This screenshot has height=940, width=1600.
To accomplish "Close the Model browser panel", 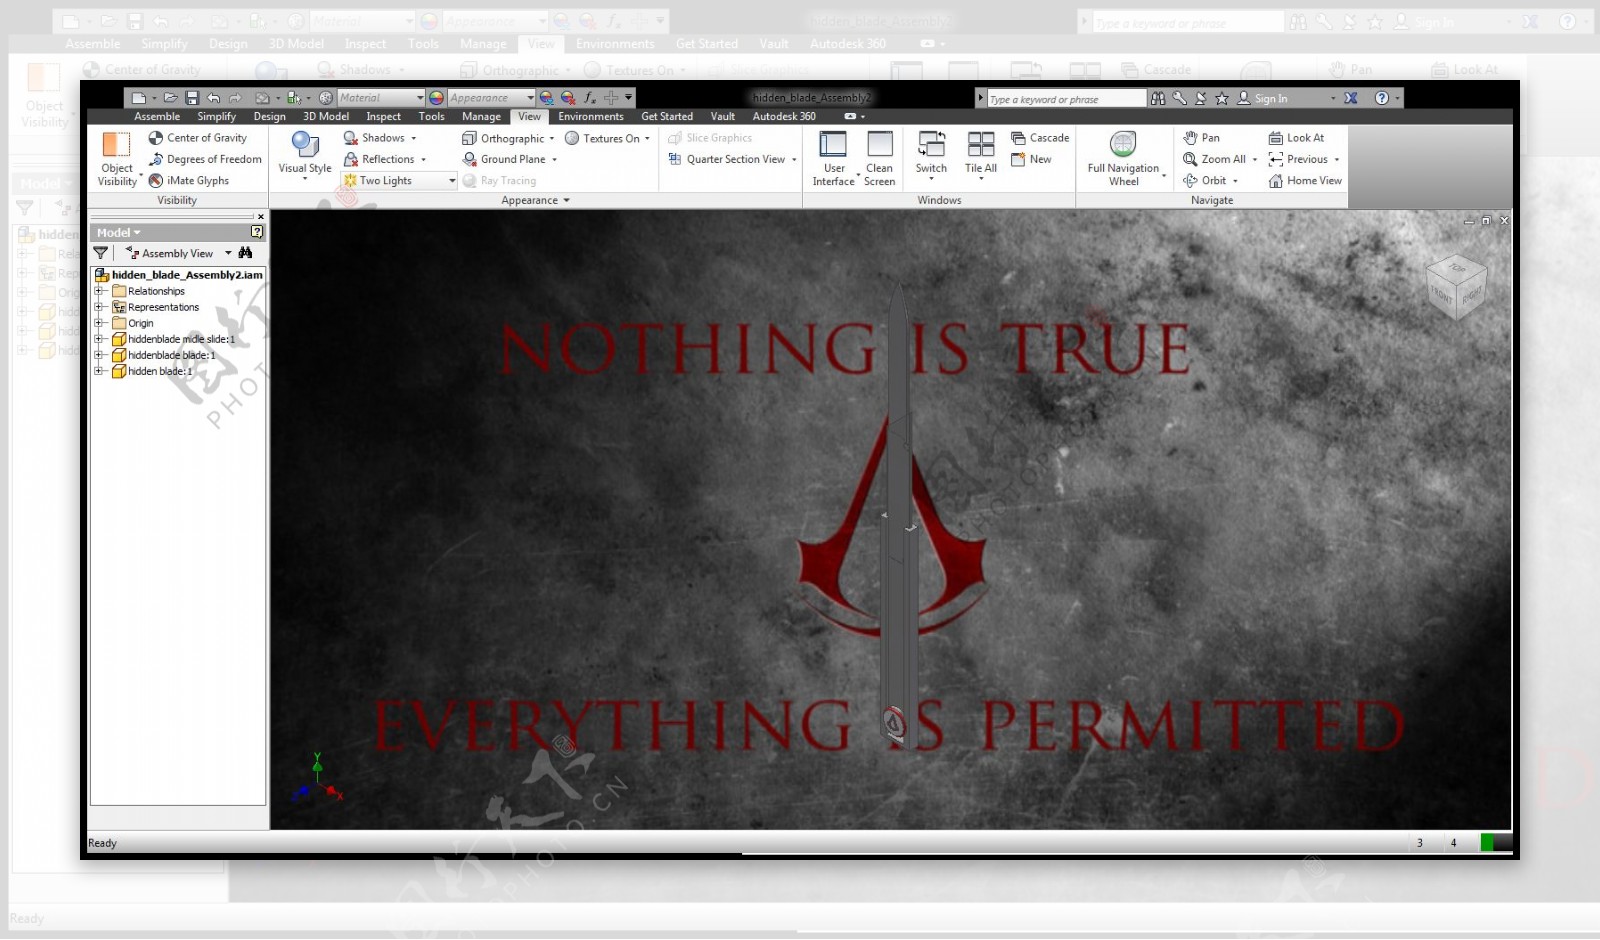I will tap(261, 217).
